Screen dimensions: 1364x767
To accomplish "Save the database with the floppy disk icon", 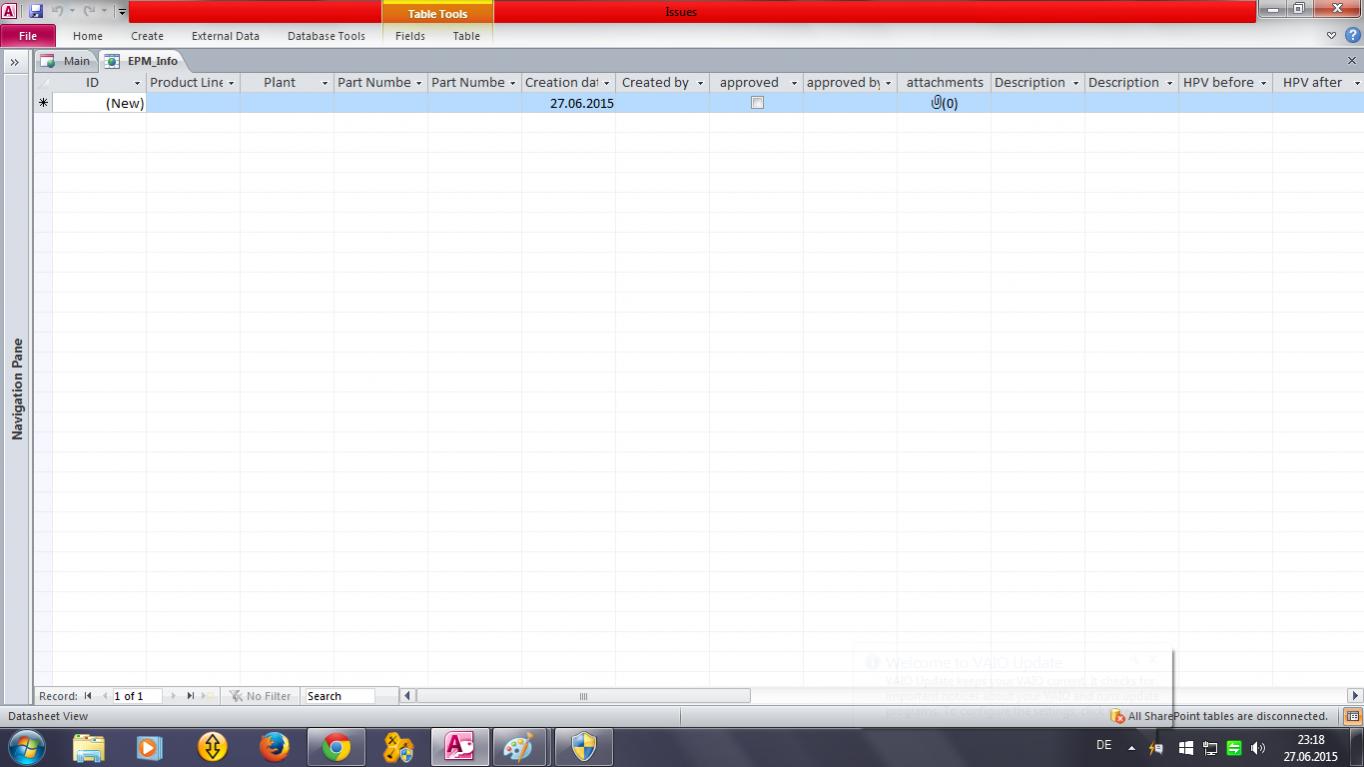I will pos(36,11).
